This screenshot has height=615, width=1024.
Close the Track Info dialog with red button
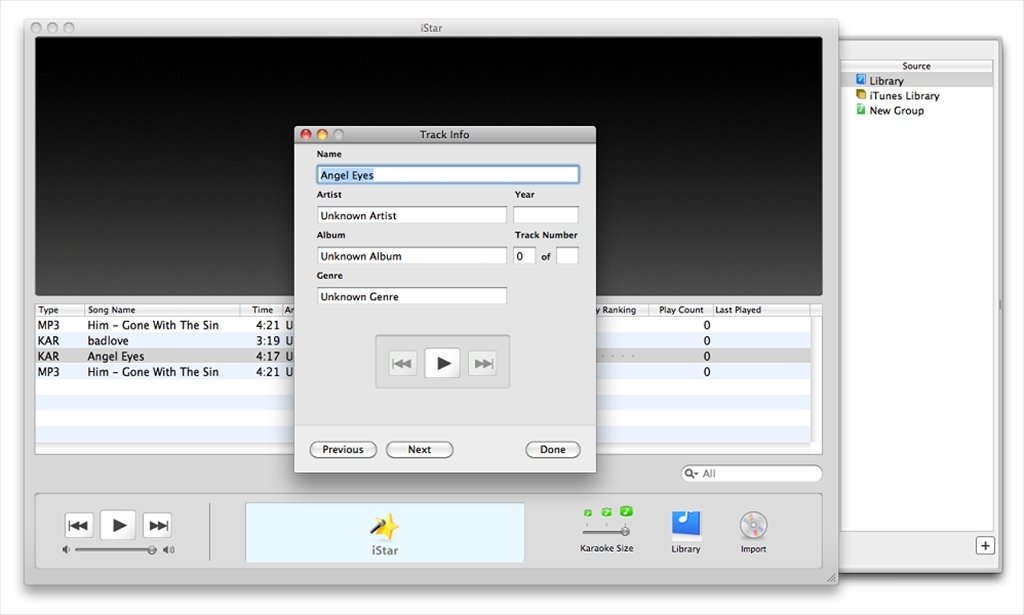click(x=306, y=134)
